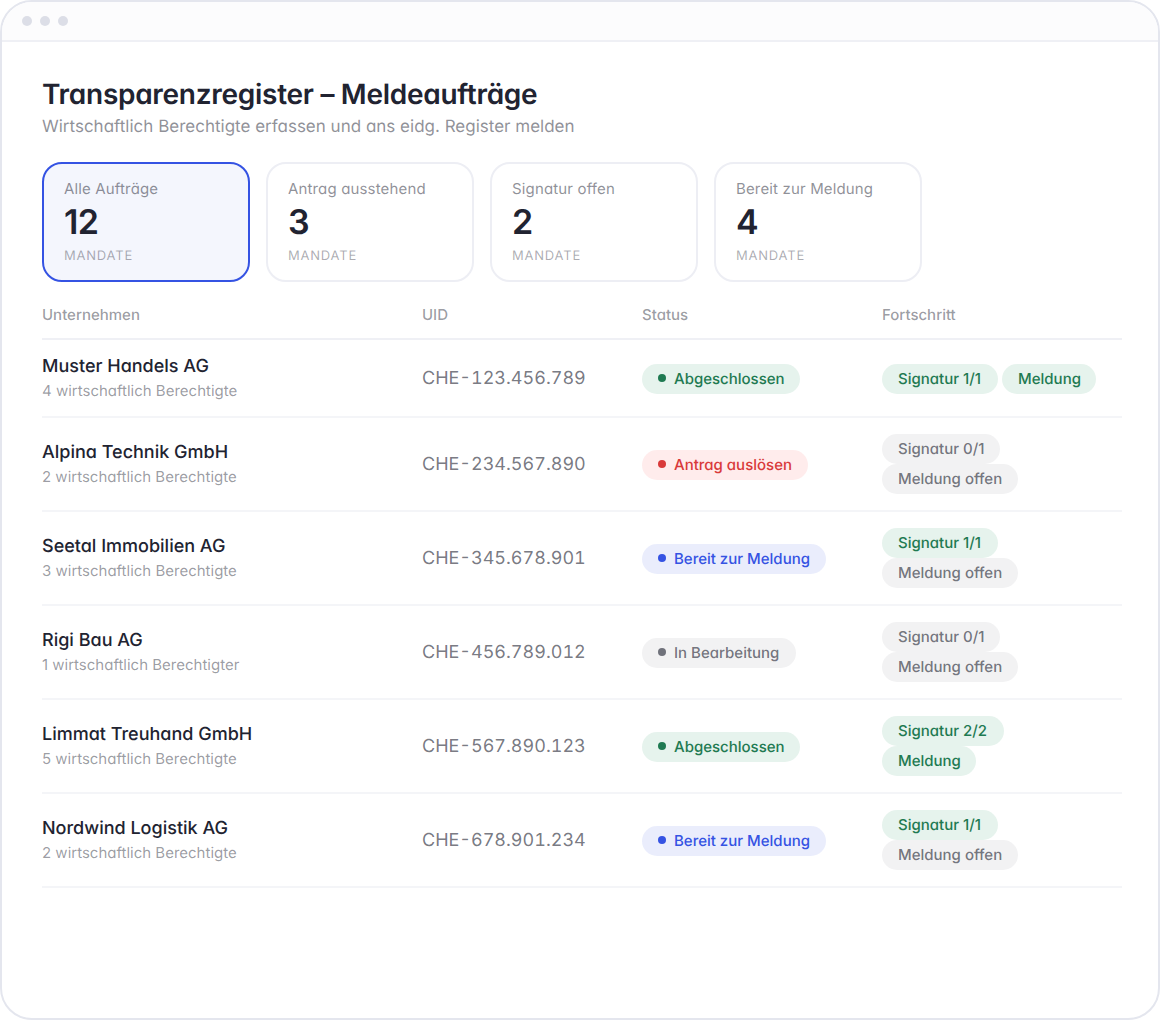Click Abgeschlossen badge for Limmat Treuhand GmbH
This screenshot has height=1020, width=1160.
[721, 747]
